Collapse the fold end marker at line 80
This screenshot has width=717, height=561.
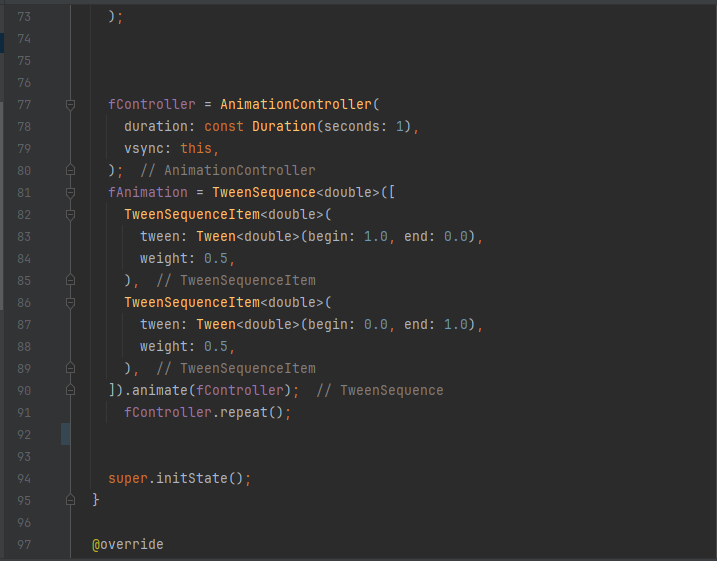click(70, 171)
